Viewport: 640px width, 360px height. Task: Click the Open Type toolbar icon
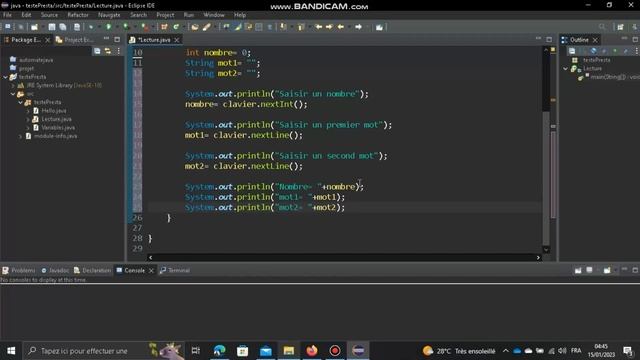click(x=195, y=27)
